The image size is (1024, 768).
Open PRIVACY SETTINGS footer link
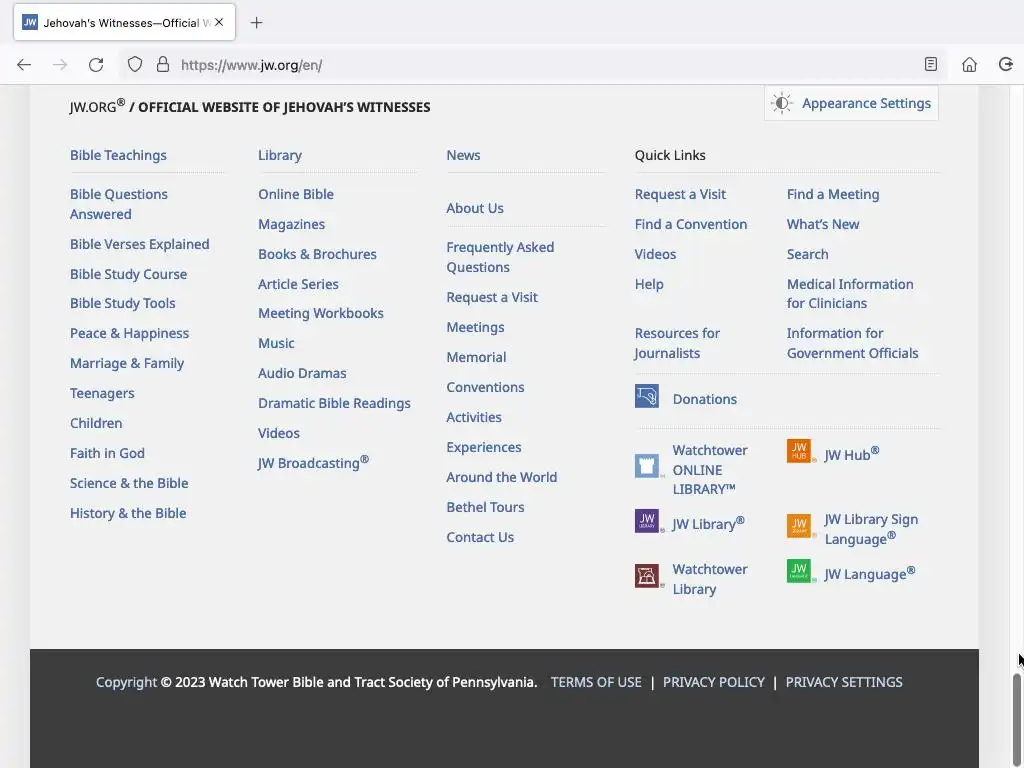(x=844, y=682)
